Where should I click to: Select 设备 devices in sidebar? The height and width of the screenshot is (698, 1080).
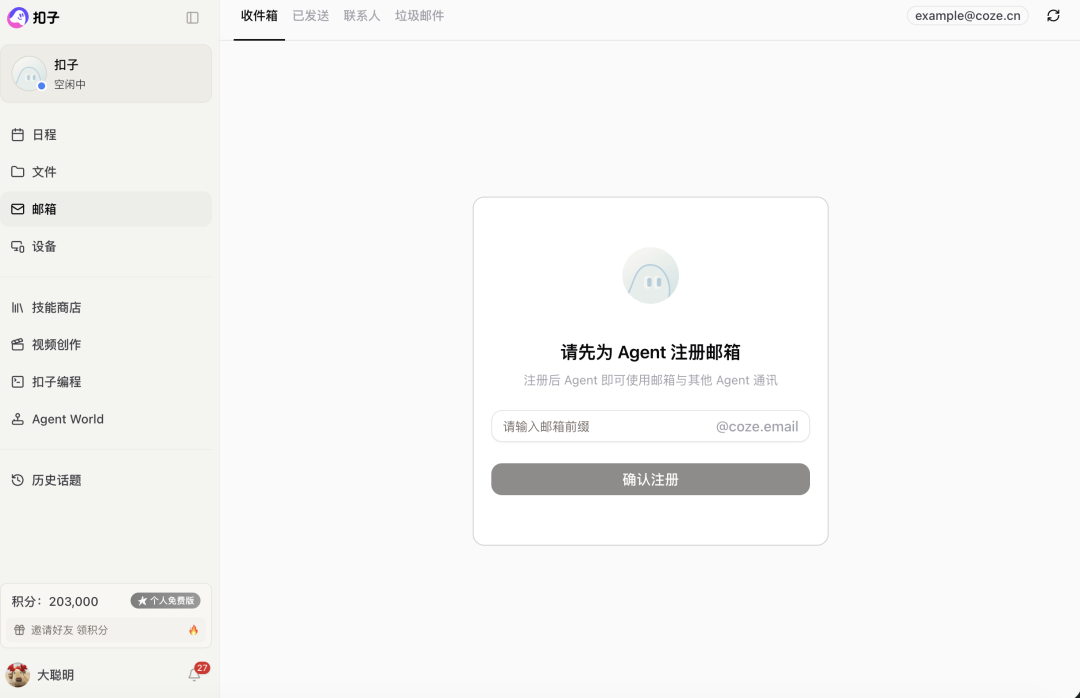[x=44, y=246]
